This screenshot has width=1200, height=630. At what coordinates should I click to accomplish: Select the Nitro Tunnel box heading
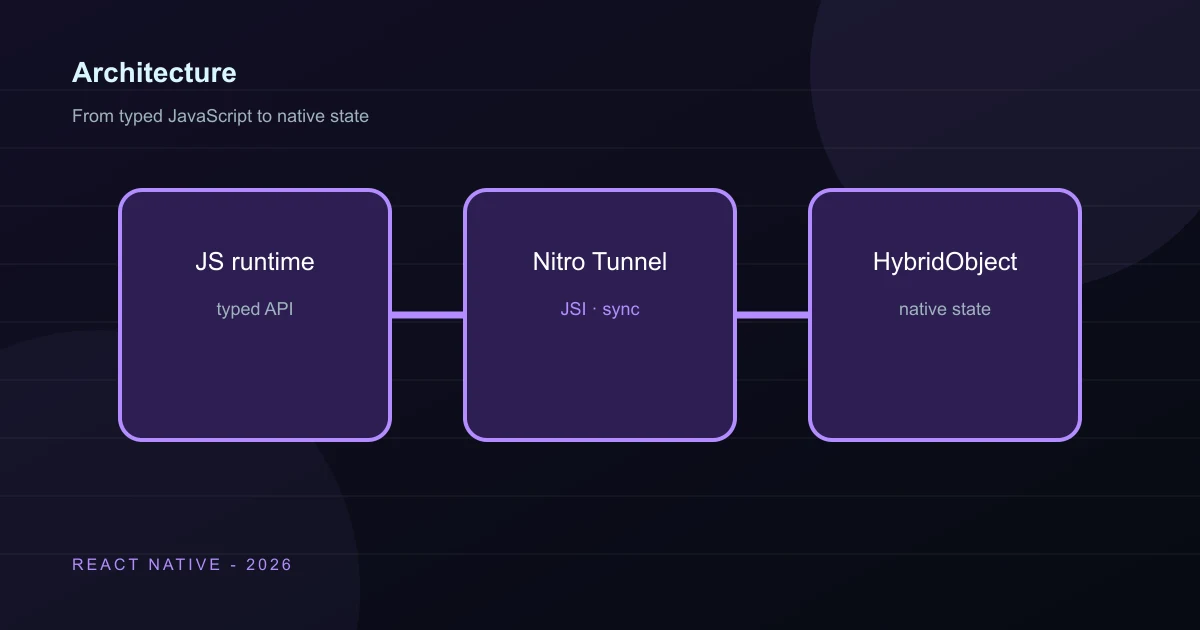(600, 262)
